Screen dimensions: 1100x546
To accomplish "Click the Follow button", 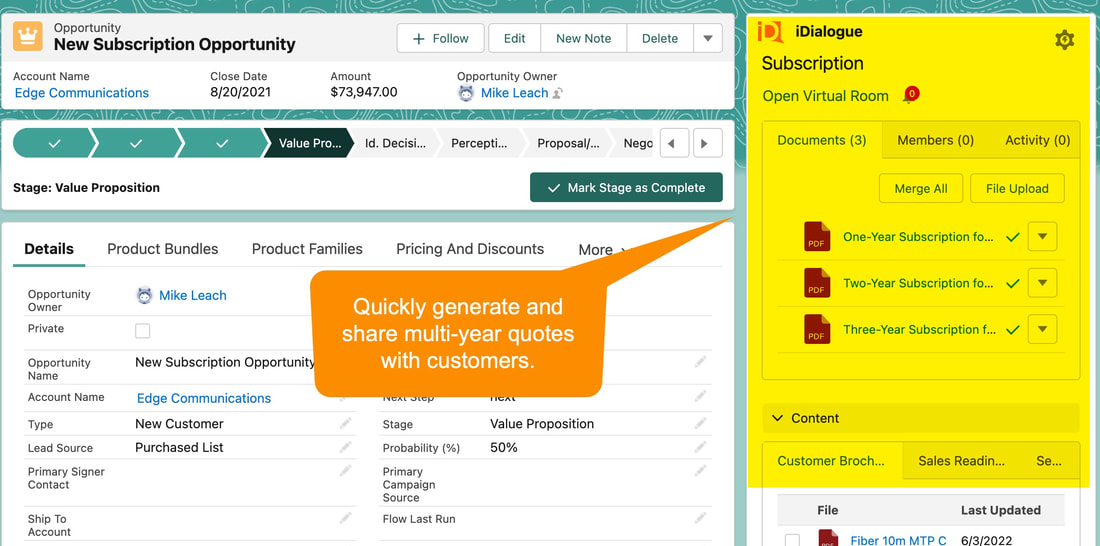I will (441, 39).
